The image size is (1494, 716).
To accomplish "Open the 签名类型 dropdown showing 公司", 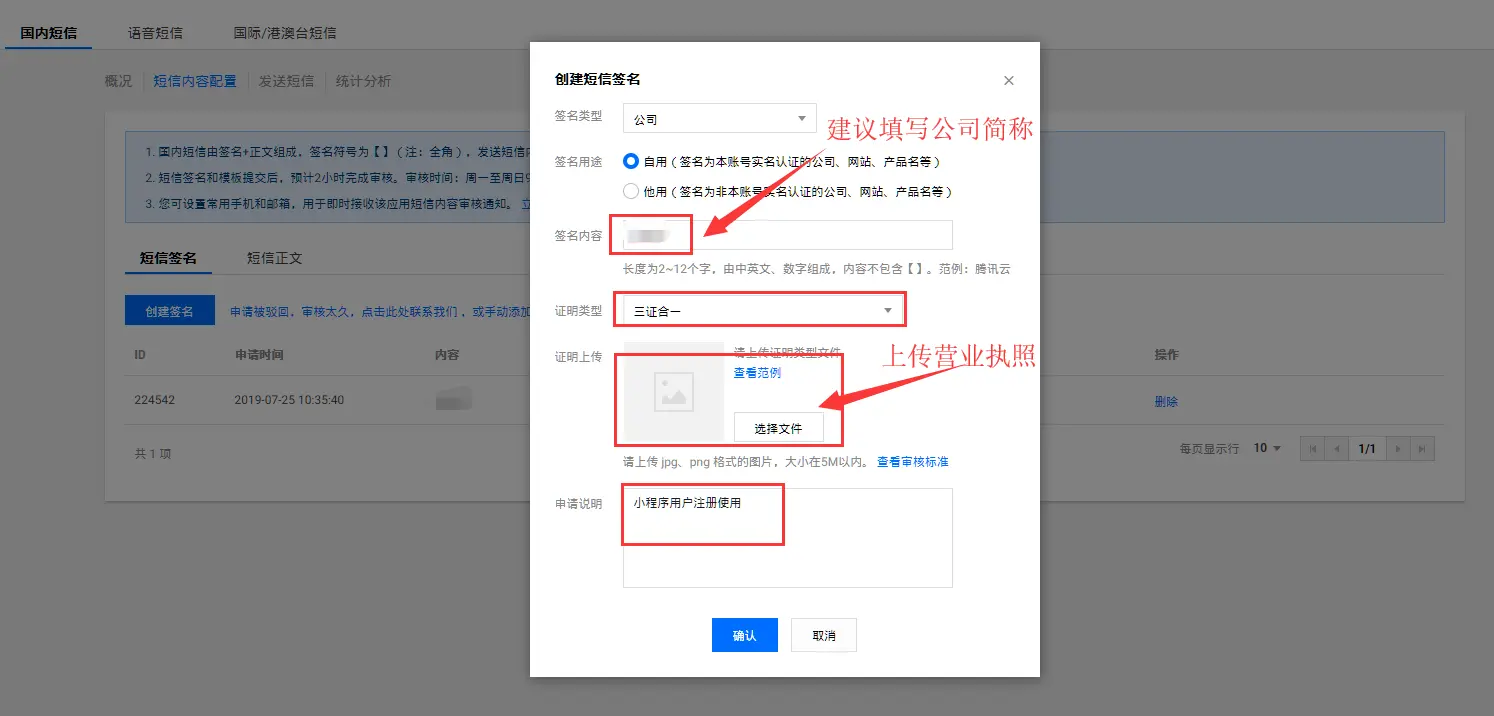I will (x=719, y=119).
